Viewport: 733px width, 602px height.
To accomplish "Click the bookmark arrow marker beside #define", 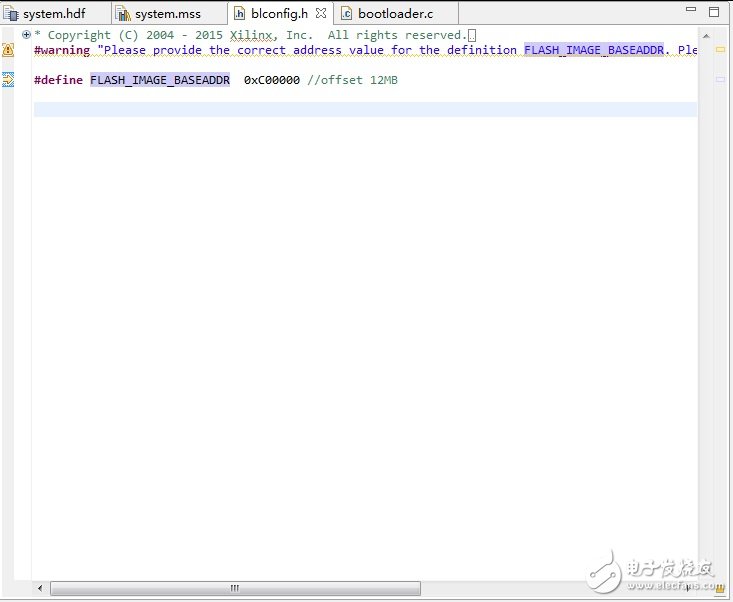I will click(8, 80).
